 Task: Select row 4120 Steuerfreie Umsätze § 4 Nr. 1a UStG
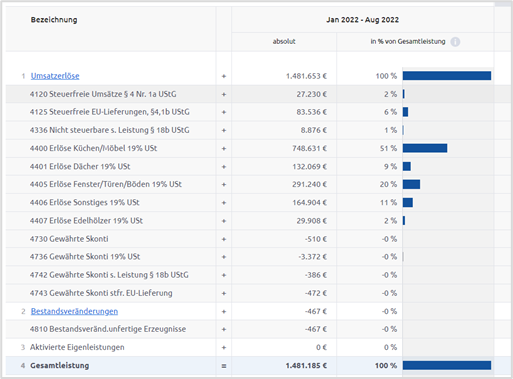tap(250, 94)
